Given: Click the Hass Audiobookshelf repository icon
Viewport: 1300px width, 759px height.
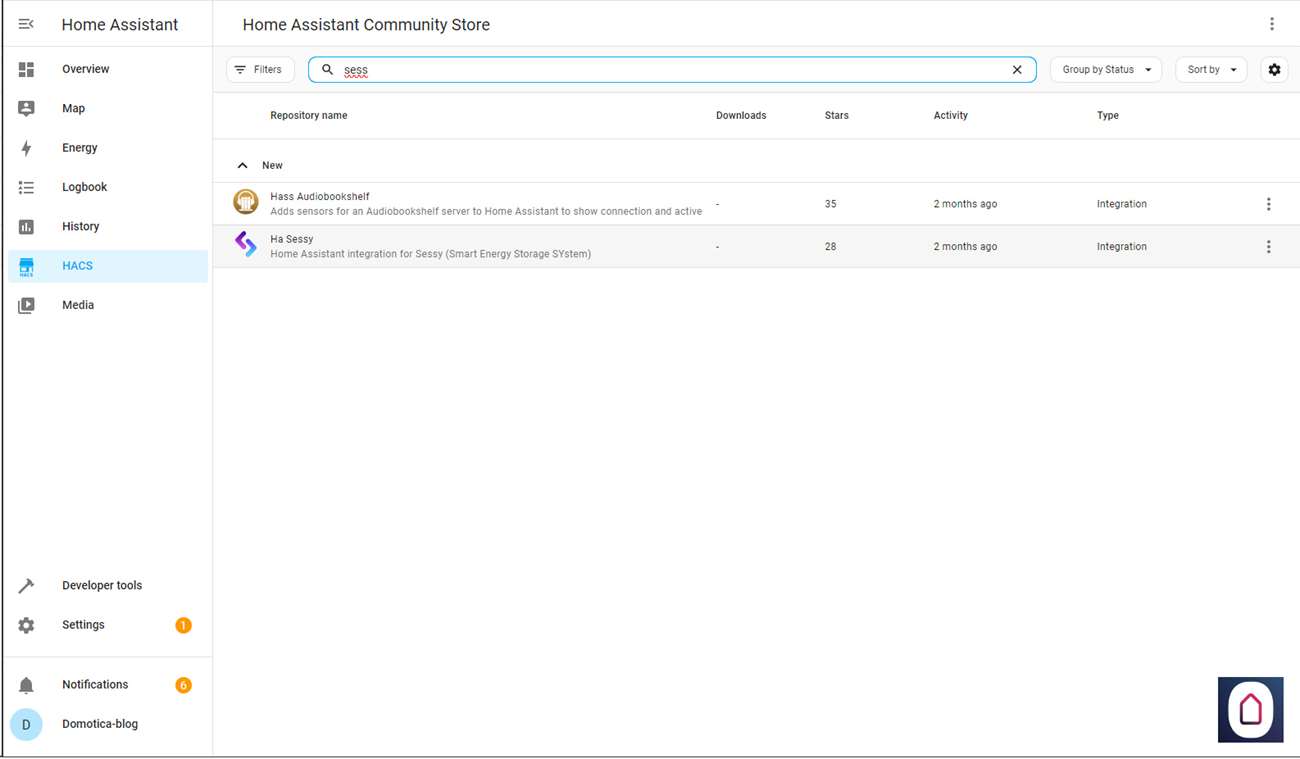Looking at the screenshot, I should pos(245,203).
